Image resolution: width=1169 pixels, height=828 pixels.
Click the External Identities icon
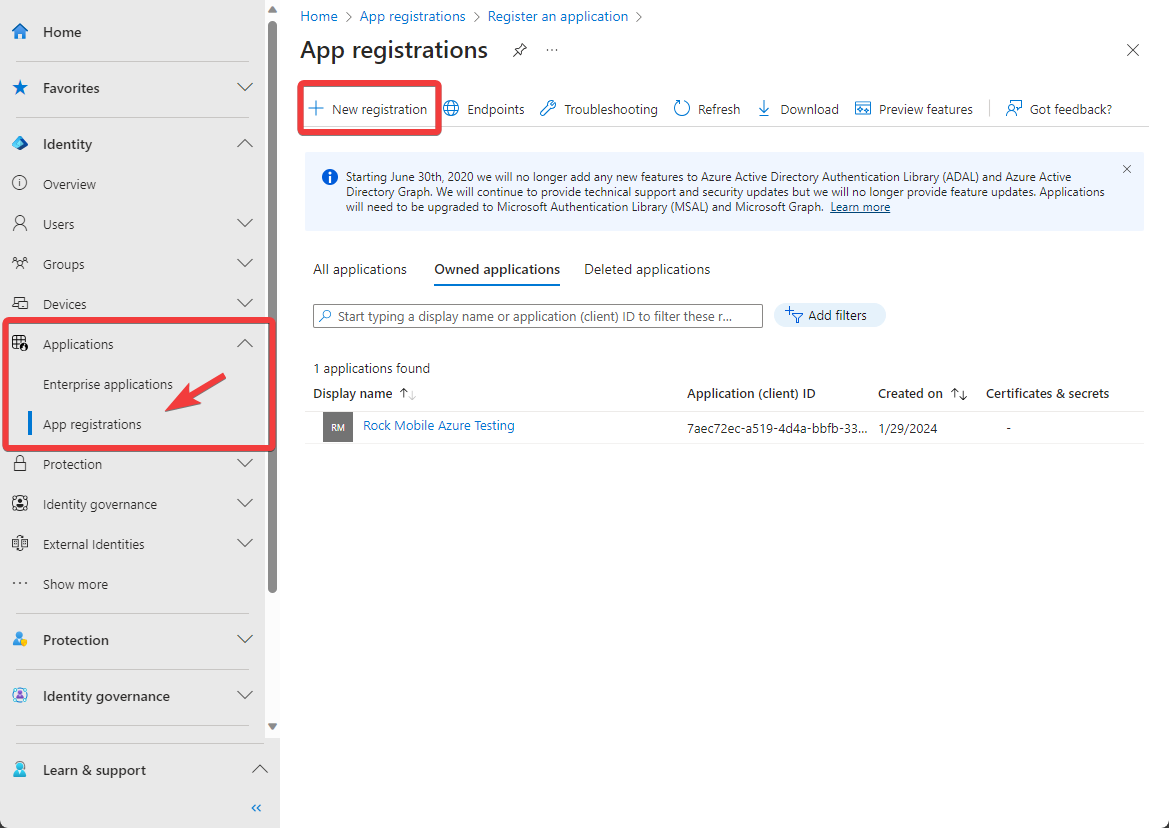coord(20,543)
